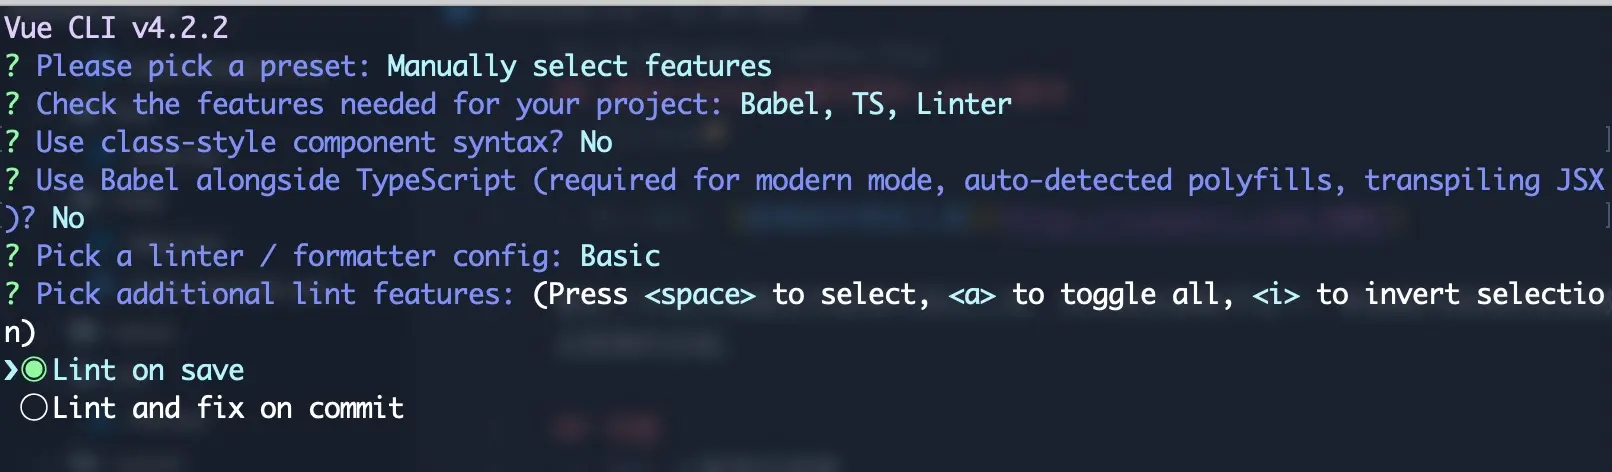The image size is (1612, 472).
Task: Click the question mark before Pick a linter
Action: point(12,256)
